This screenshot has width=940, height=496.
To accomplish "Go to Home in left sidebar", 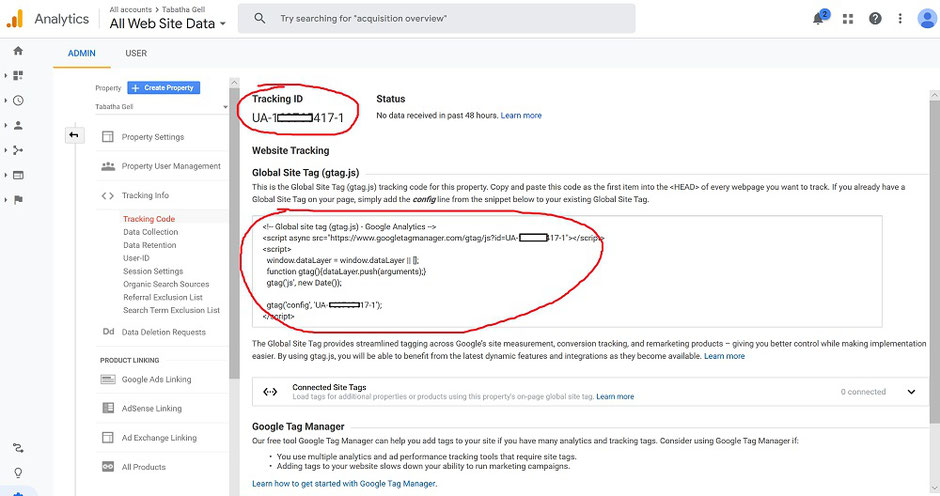I will pos(18,51).
